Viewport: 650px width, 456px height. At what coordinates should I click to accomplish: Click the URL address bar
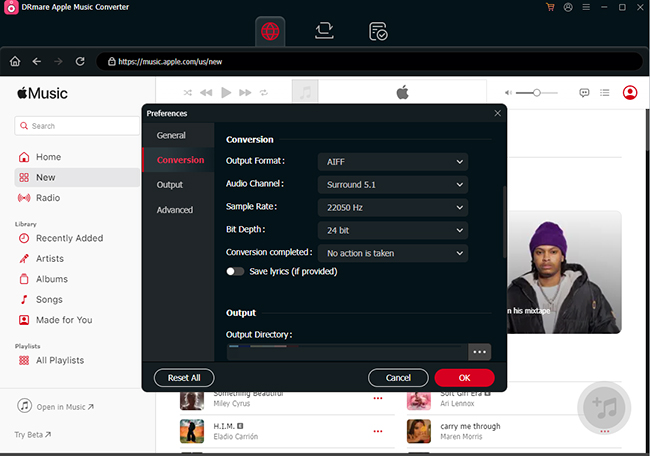(x=369, y=62)
